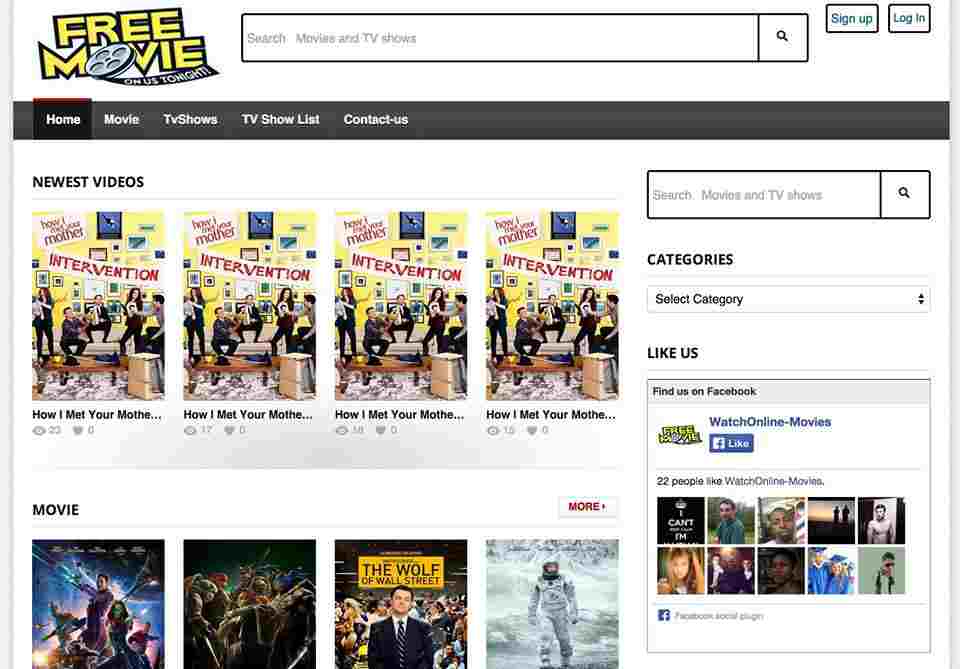The width and height of the screenshot is (960, 669).
Task: Click the 'NEWEST VIDEOS' heading
Action: [x=88, y=182]
